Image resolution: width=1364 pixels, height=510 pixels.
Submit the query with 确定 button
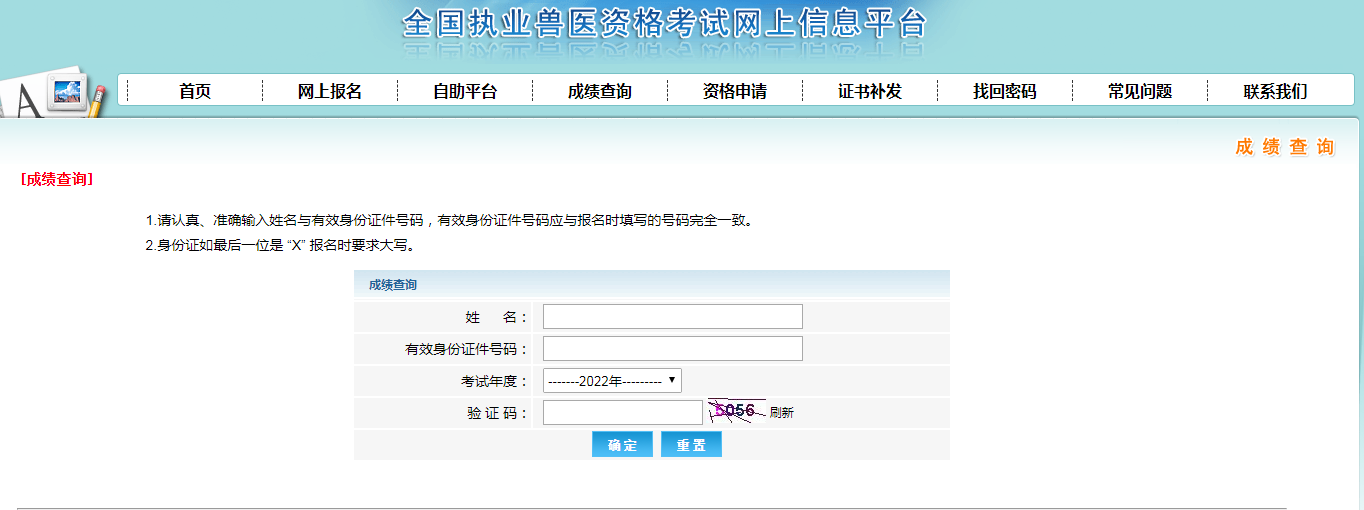click(x=622, y=445)
